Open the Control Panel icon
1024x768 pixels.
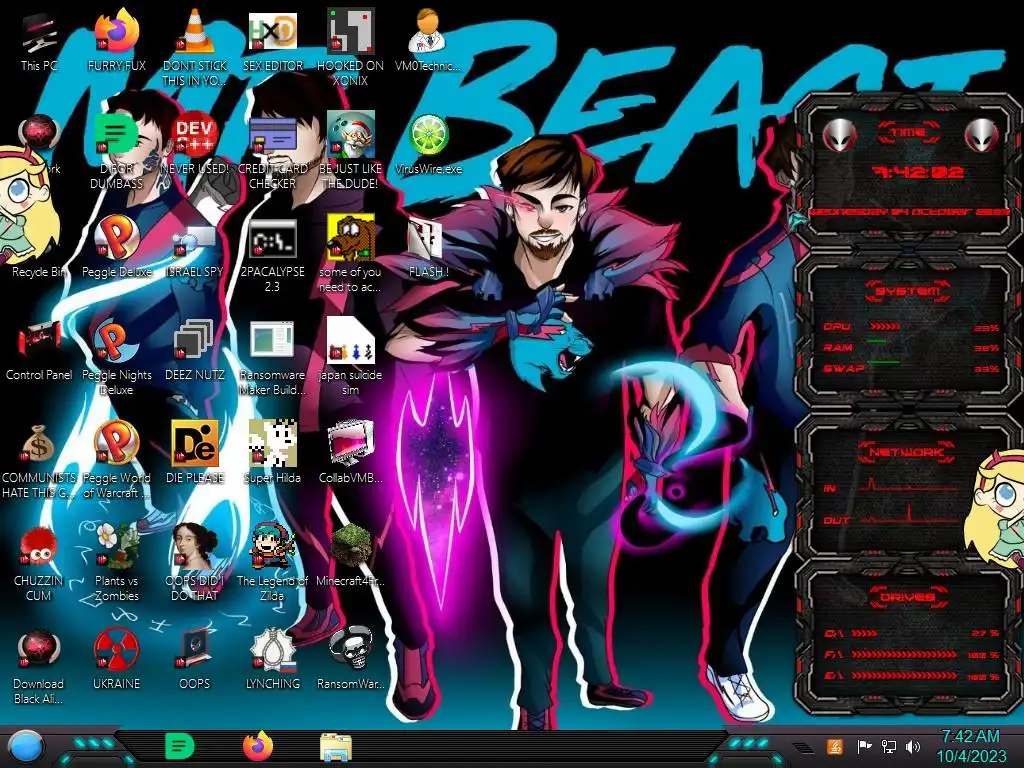coord(39,350)
